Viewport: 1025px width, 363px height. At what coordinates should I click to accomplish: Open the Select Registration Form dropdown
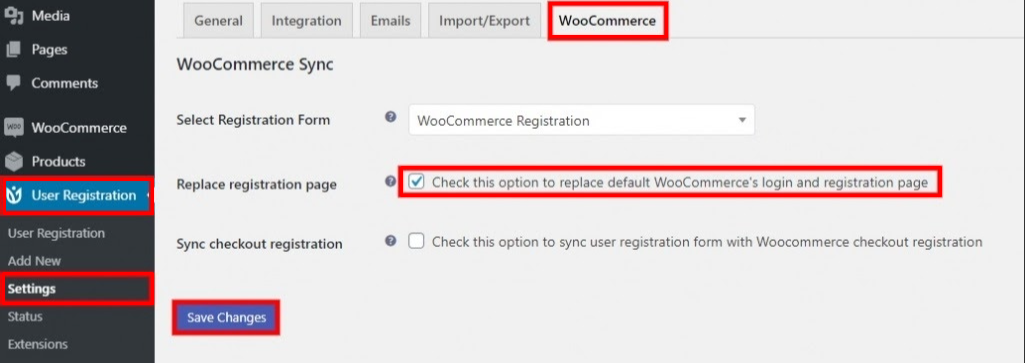[581, 120]
